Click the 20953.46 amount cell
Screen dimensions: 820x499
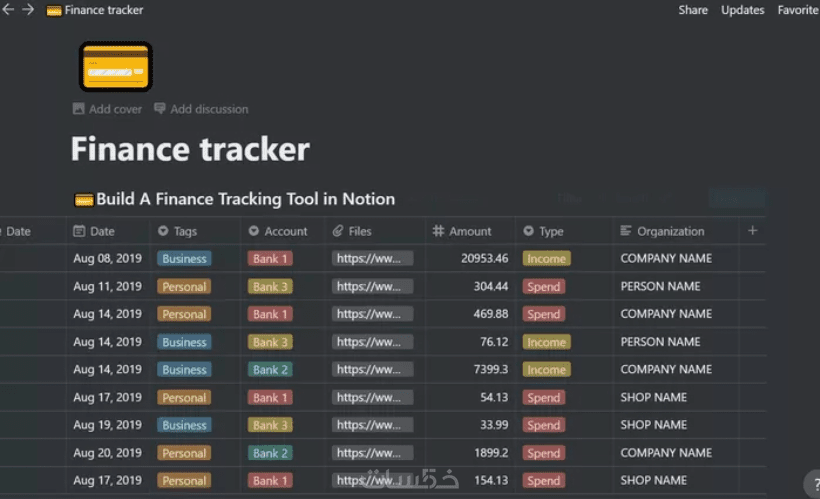pyautogui.click(x=470, y=258)
